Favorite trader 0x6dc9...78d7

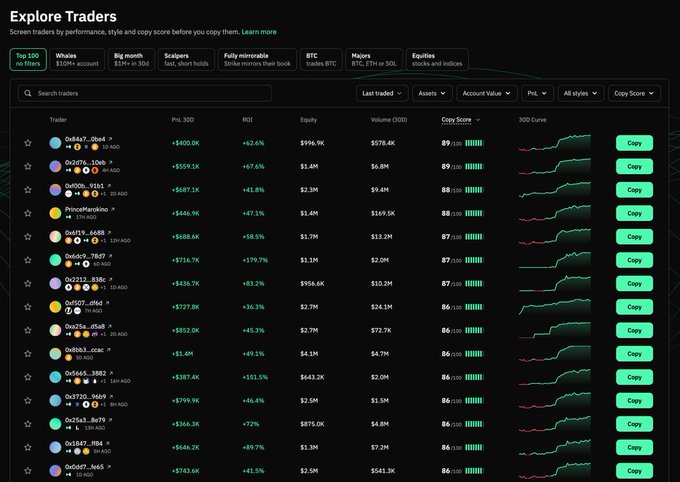point(28,260)
